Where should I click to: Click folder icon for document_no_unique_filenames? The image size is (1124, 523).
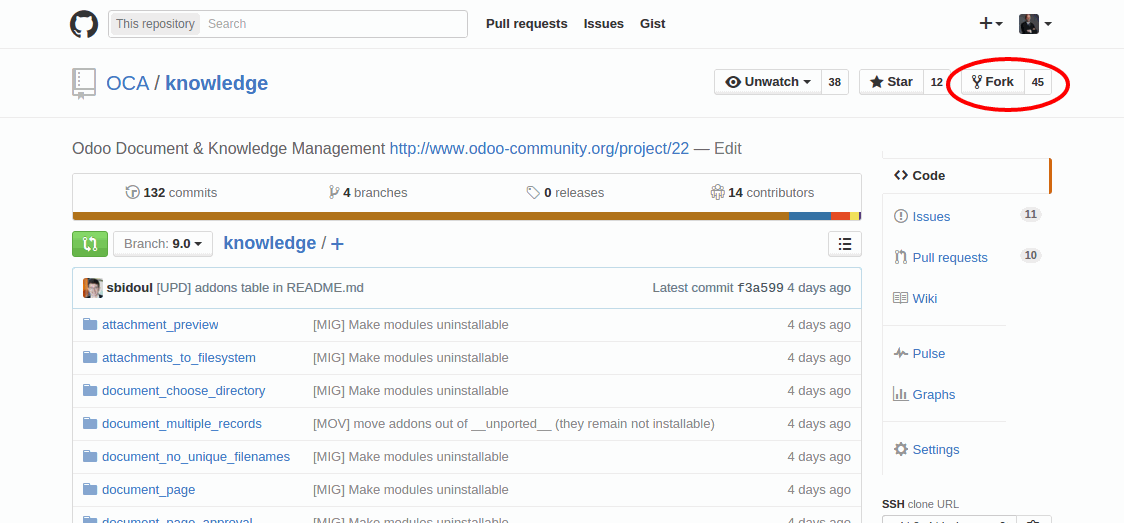(x=90, y=456)
